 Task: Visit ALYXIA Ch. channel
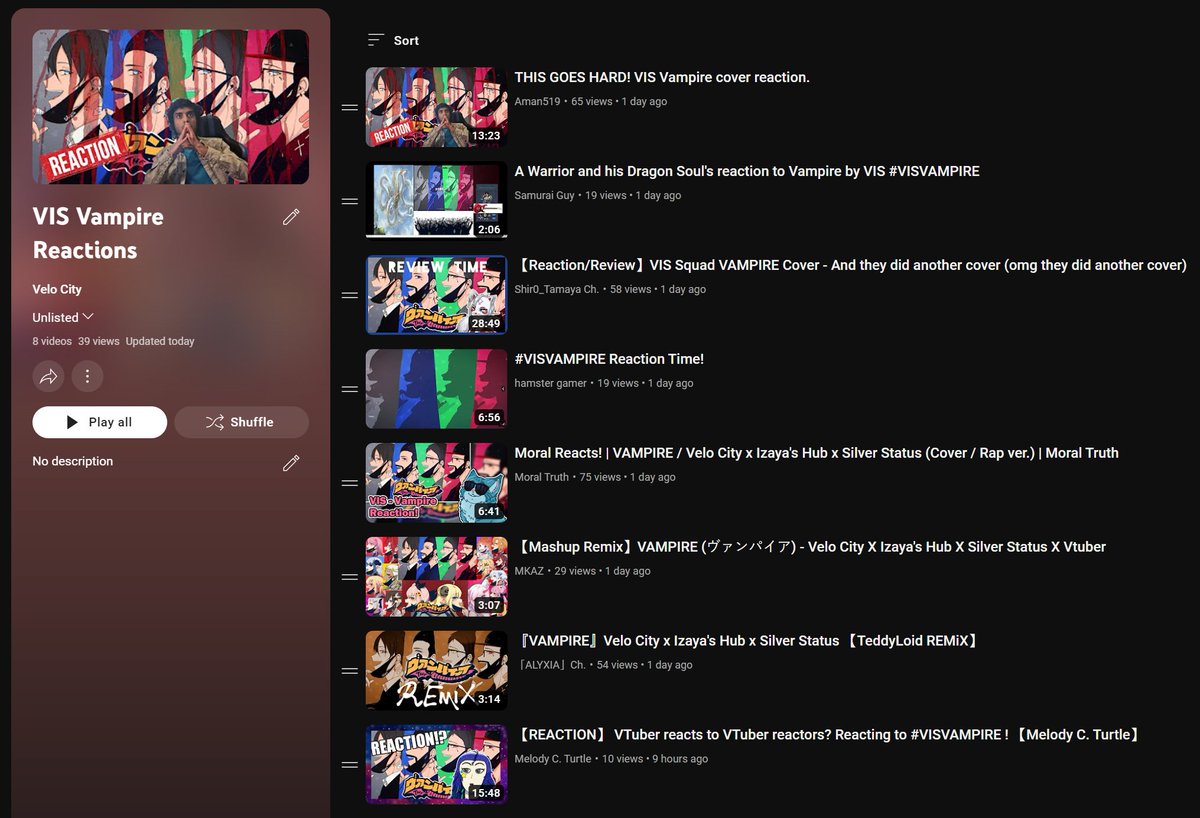[550, 665]
